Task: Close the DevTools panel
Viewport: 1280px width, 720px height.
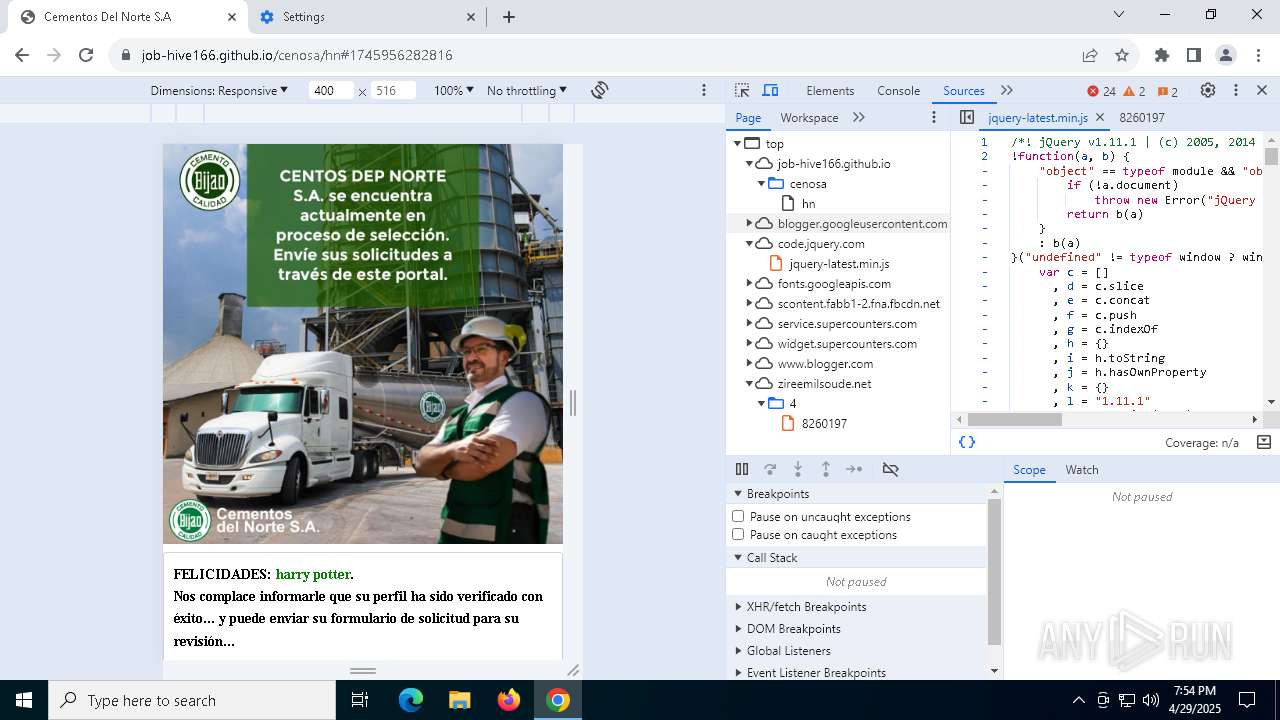Action: [x=1262, y=90]
